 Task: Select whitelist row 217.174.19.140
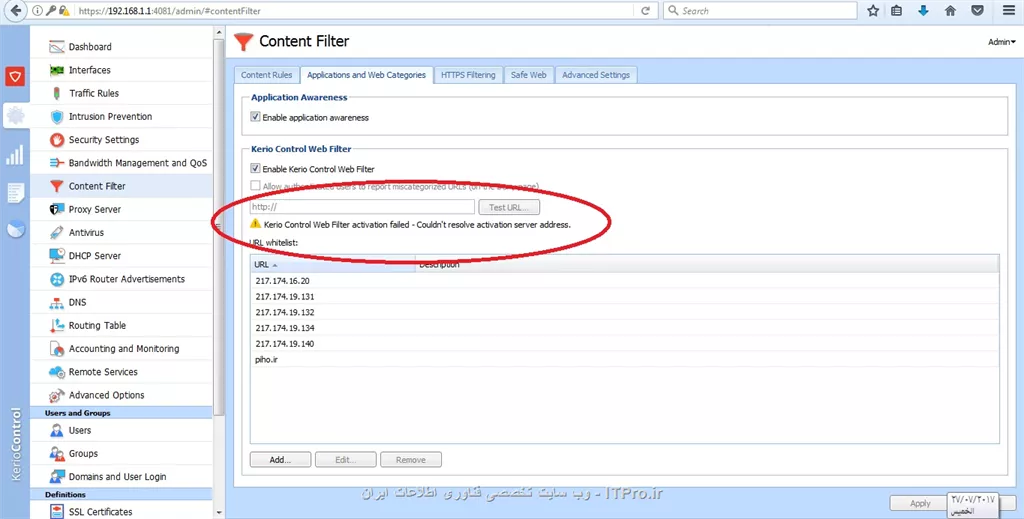(x=624, y=343)
